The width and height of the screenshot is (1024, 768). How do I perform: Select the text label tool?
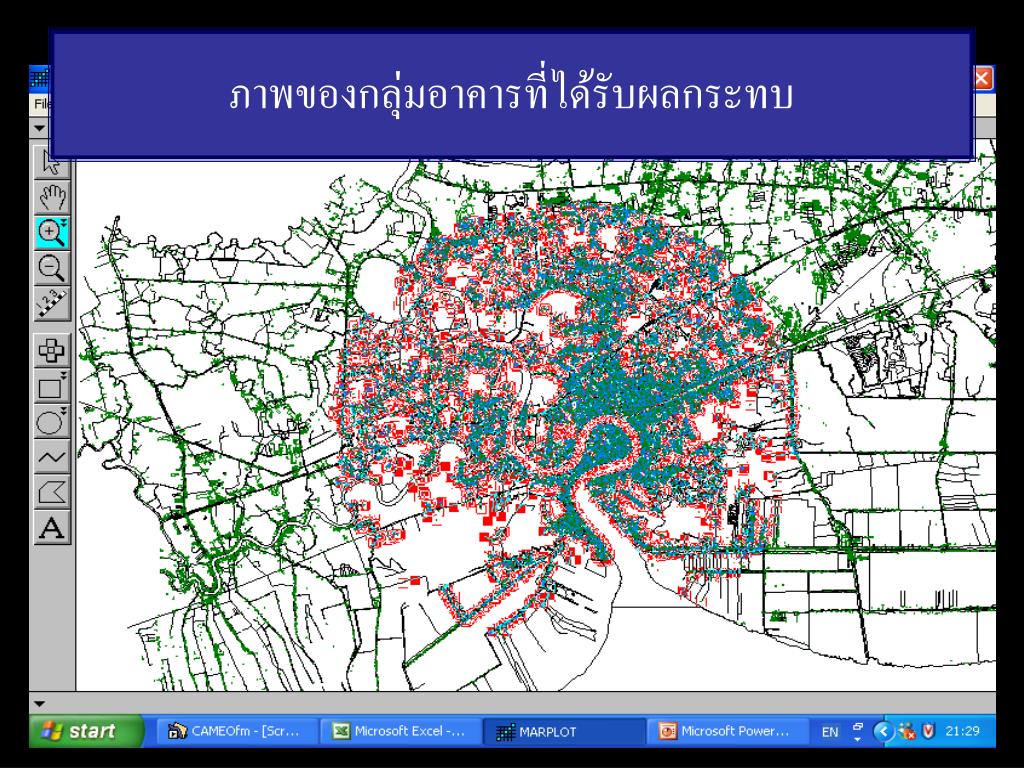tap(52, 528)
